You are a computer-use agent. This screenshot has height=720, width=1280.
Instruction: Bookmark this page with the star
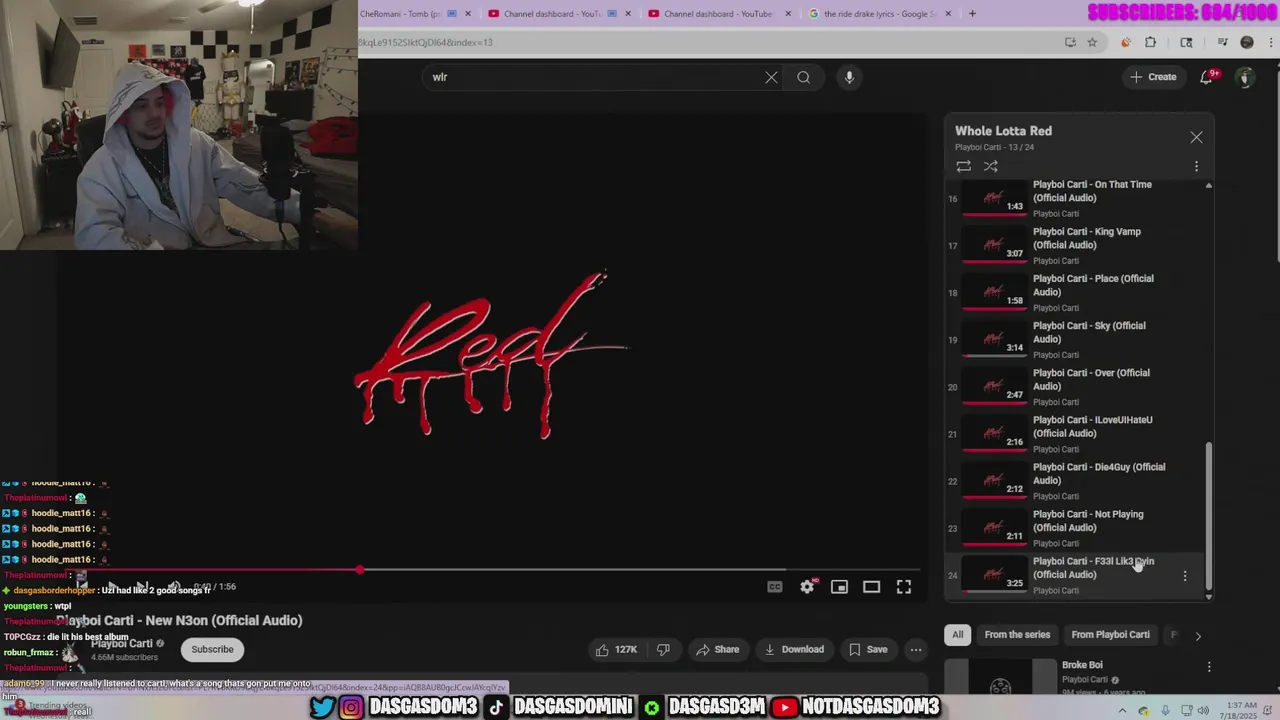click(x=1092, y=42)
